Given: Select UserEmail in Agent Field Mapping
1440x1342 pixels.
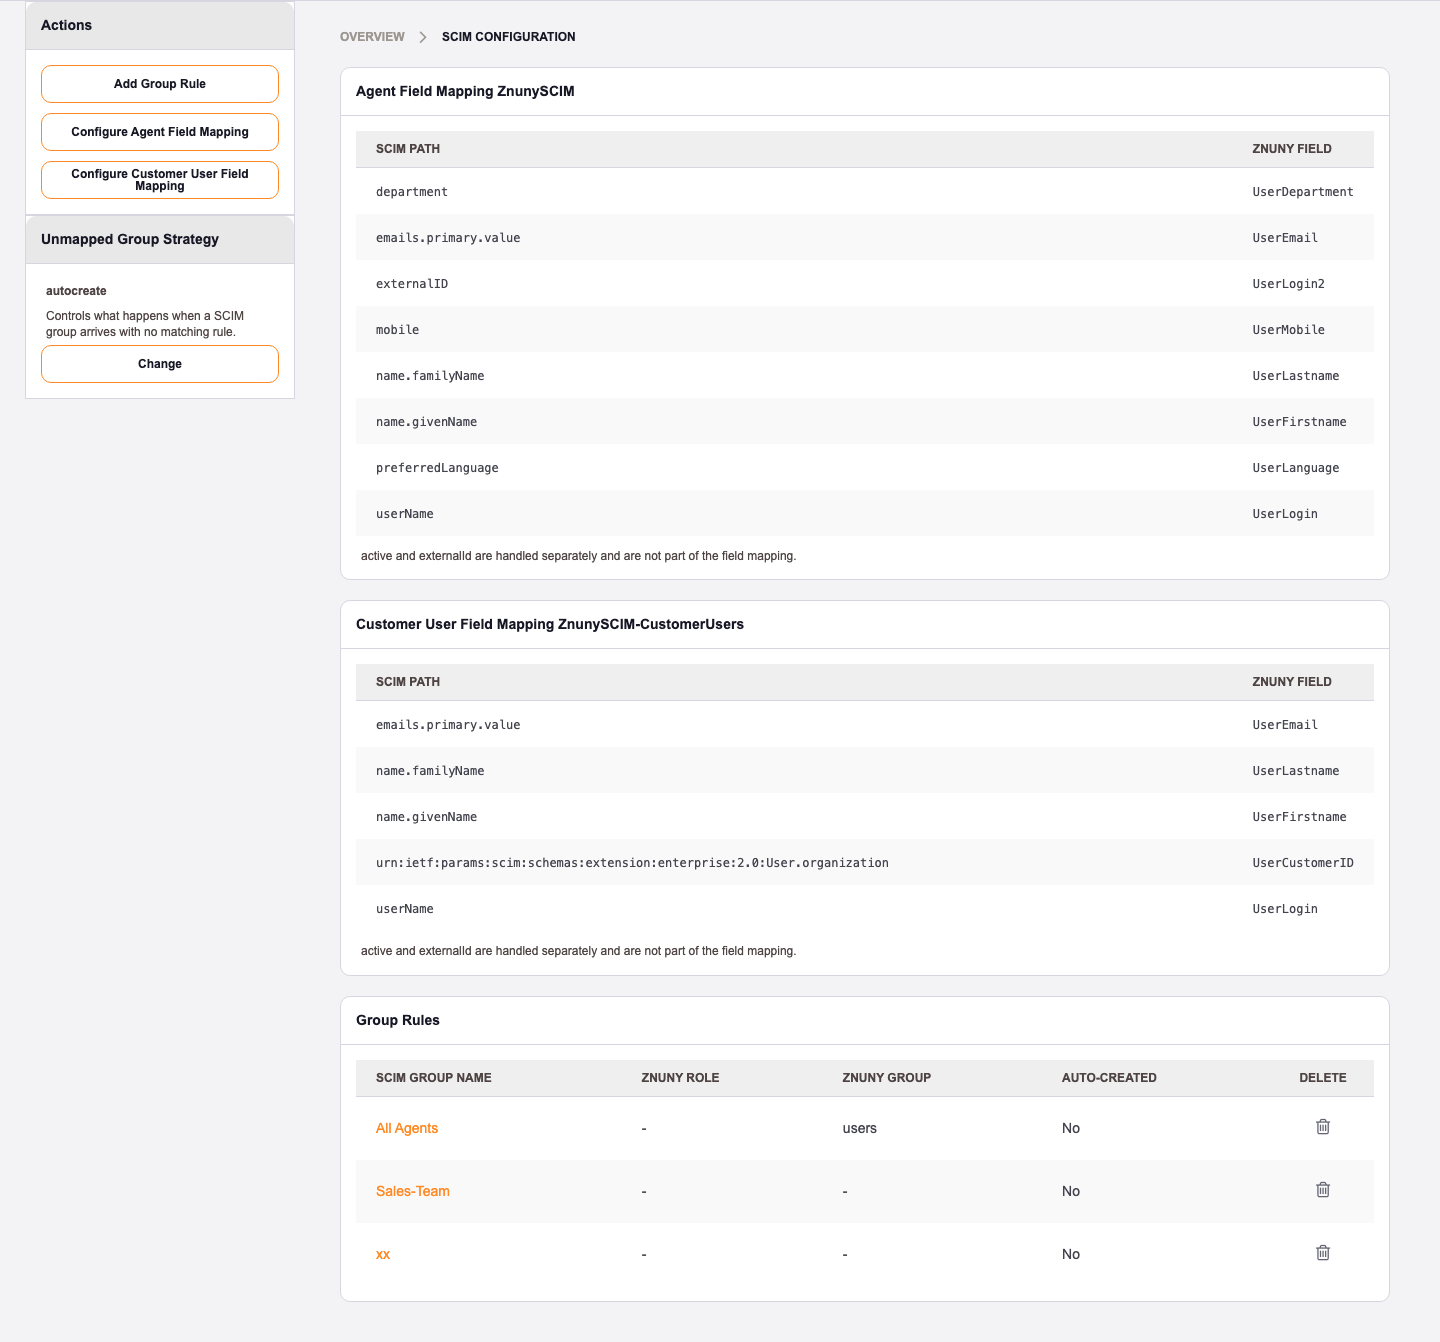Looking at the screenshot, I should pyautogui.click(x=1285, y=238).
